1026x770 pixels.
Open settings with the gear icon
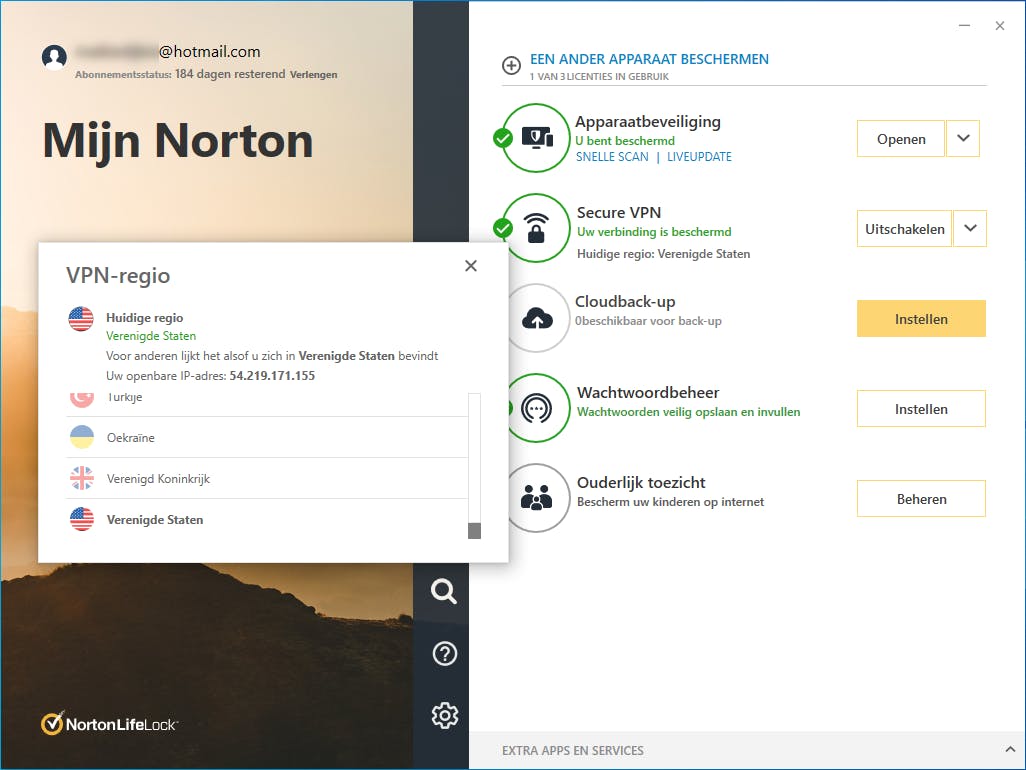tap(445, 716)
